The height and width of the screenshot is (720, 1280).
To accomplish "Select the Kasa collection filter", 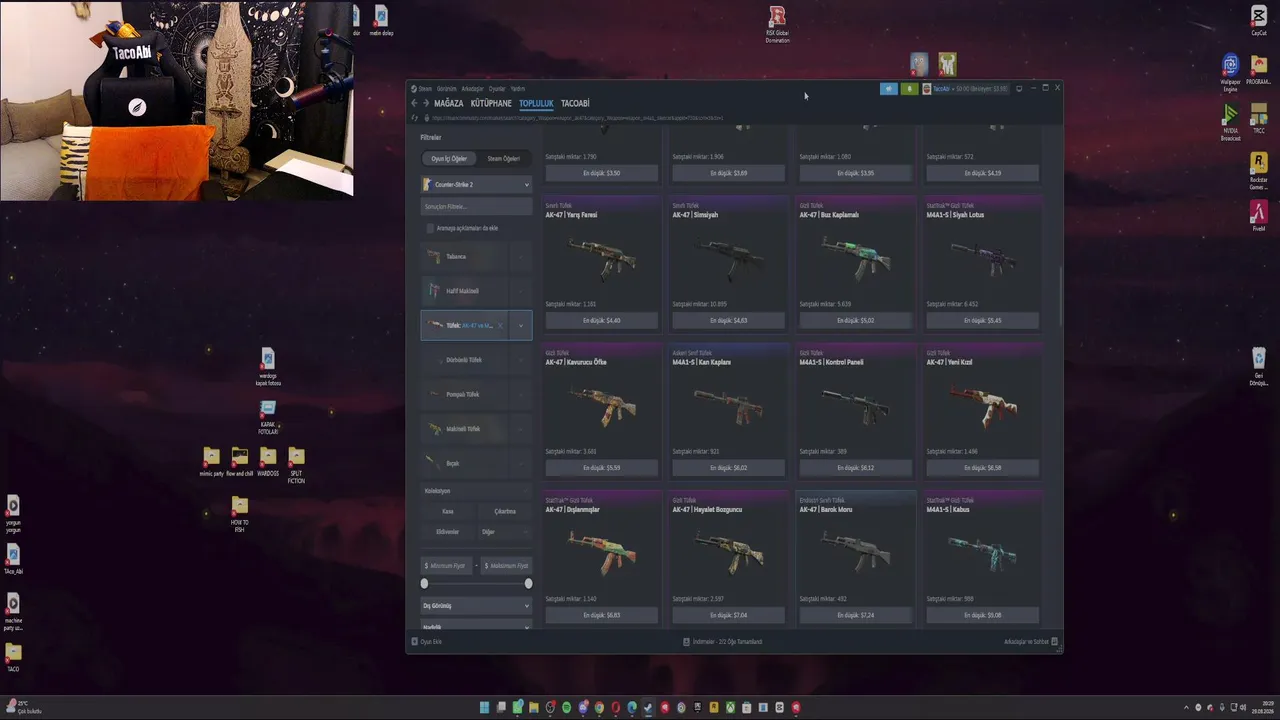I will pos(448,511).
